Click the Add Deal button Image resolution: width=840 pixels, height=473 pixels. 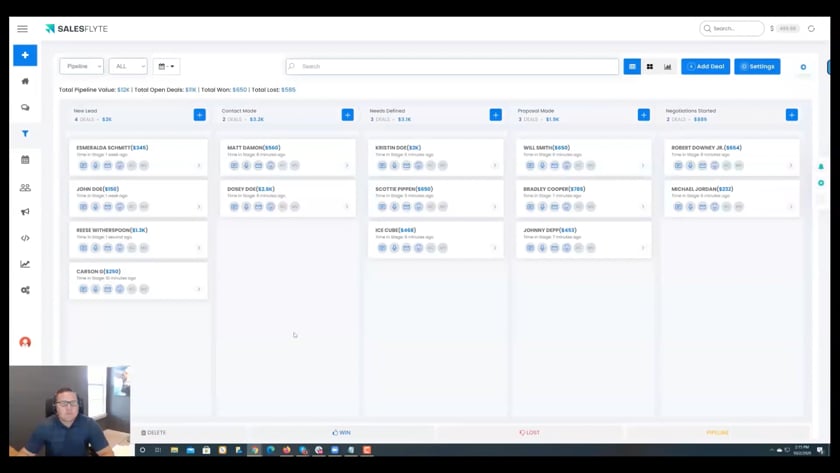(x=706, y=66)
